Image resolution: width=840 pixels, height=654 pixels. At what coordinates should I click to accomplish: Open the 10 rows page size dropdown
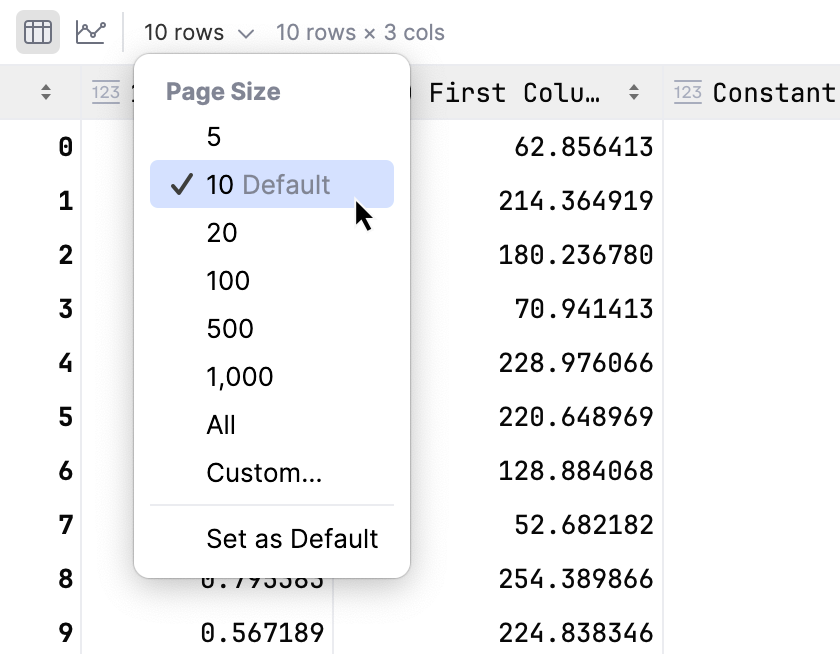198,31
